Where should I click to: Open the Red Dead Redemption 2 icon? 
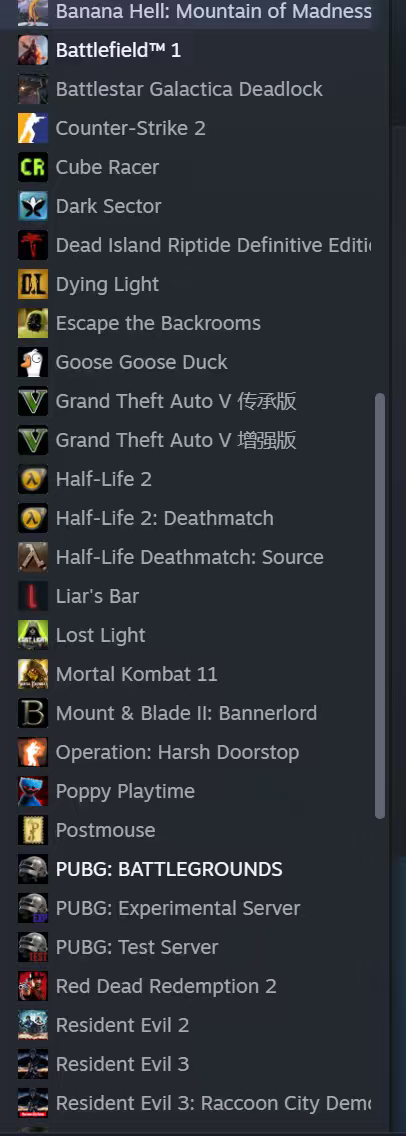coord(33,986)
